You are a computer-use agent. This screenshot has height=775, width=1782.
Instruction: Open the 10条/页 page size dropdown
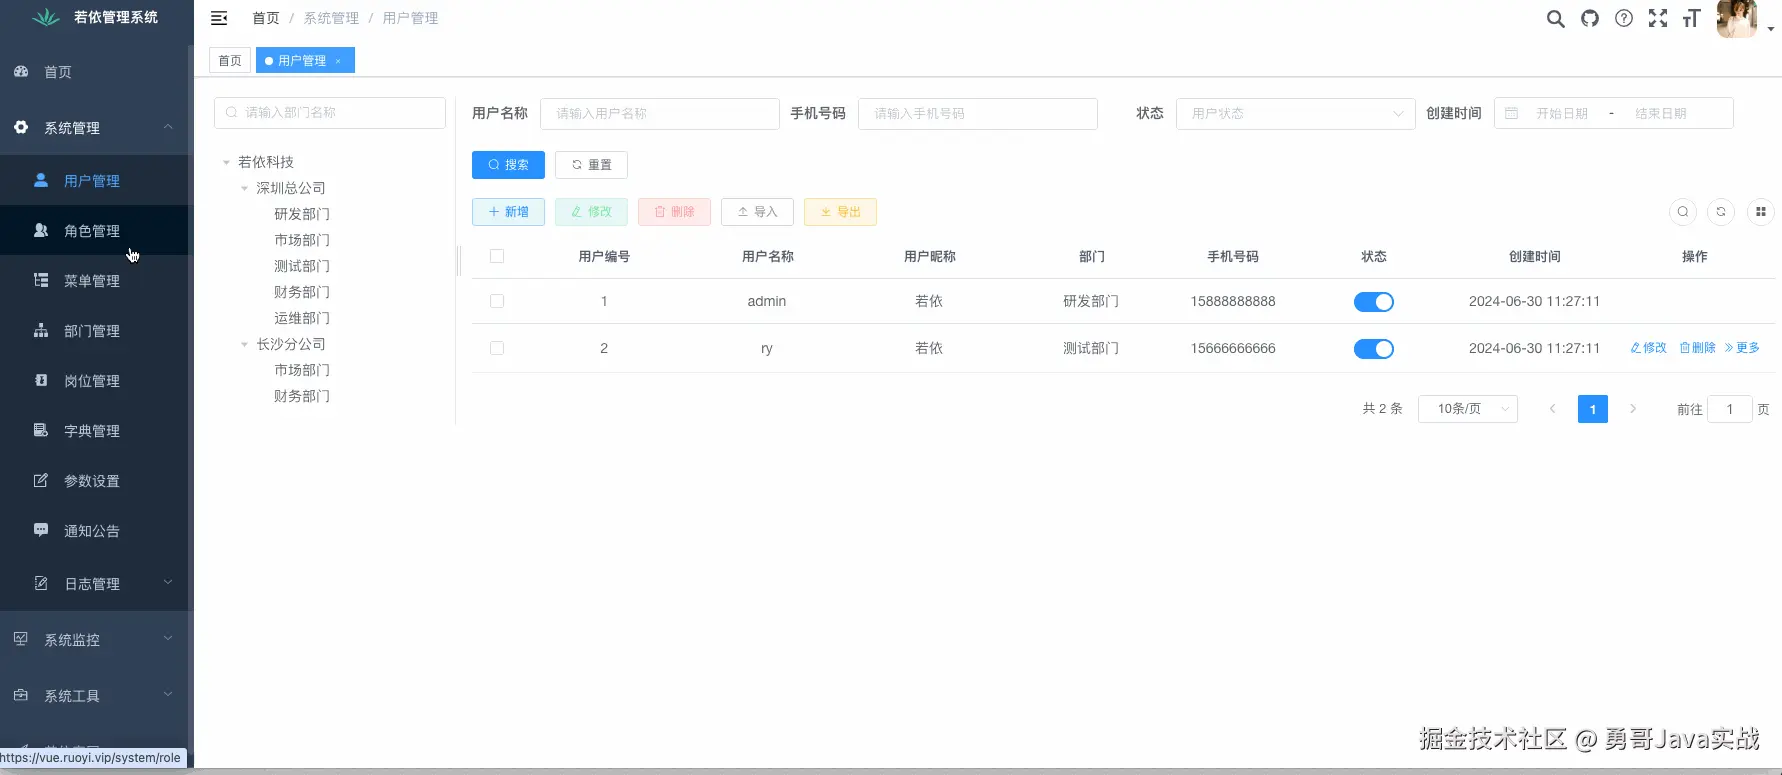[1468, 409]
